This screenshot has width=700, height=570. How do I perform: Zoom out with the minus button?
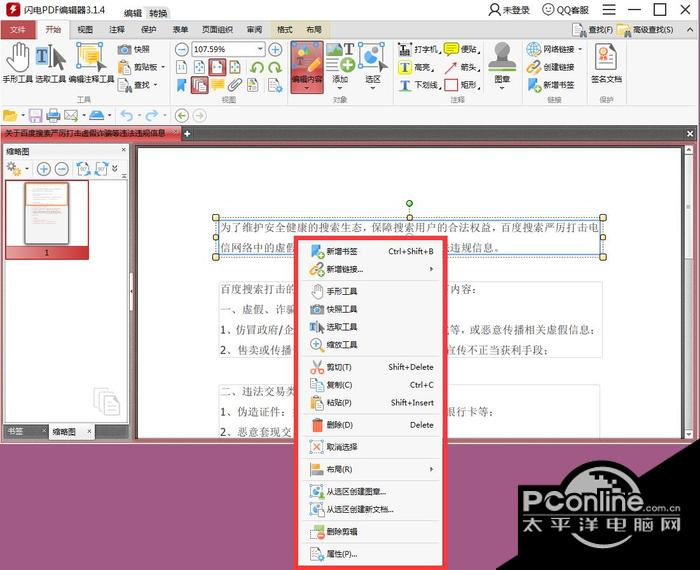click(181, 49)
